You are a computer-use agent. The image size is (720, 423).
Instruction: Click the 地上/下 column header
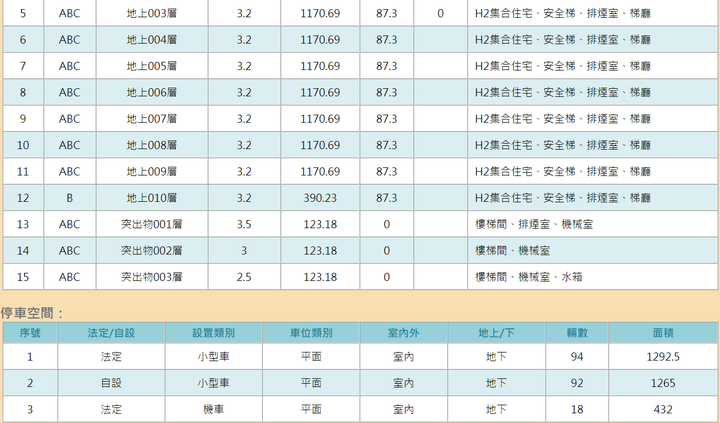496,333
